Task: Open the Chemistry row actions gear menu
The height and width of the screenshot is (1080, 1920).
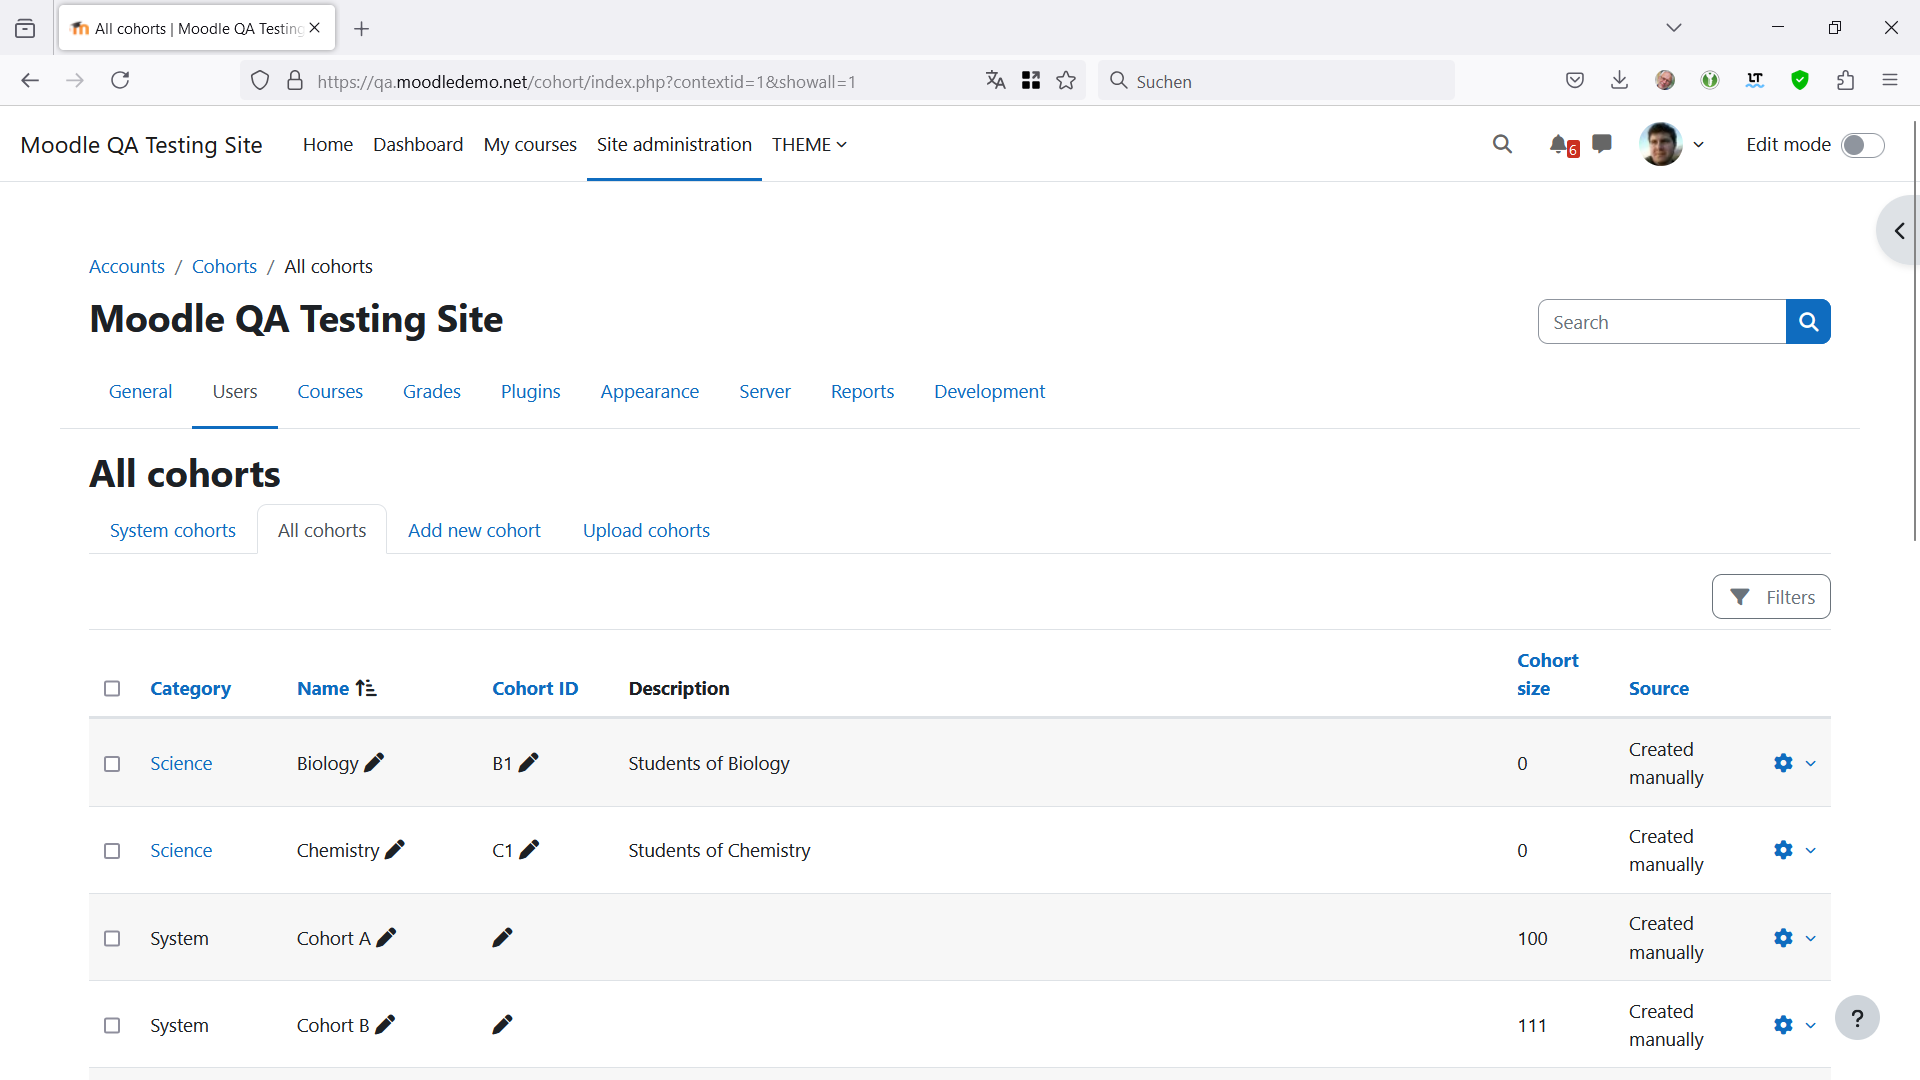Action: point(1794,850)
